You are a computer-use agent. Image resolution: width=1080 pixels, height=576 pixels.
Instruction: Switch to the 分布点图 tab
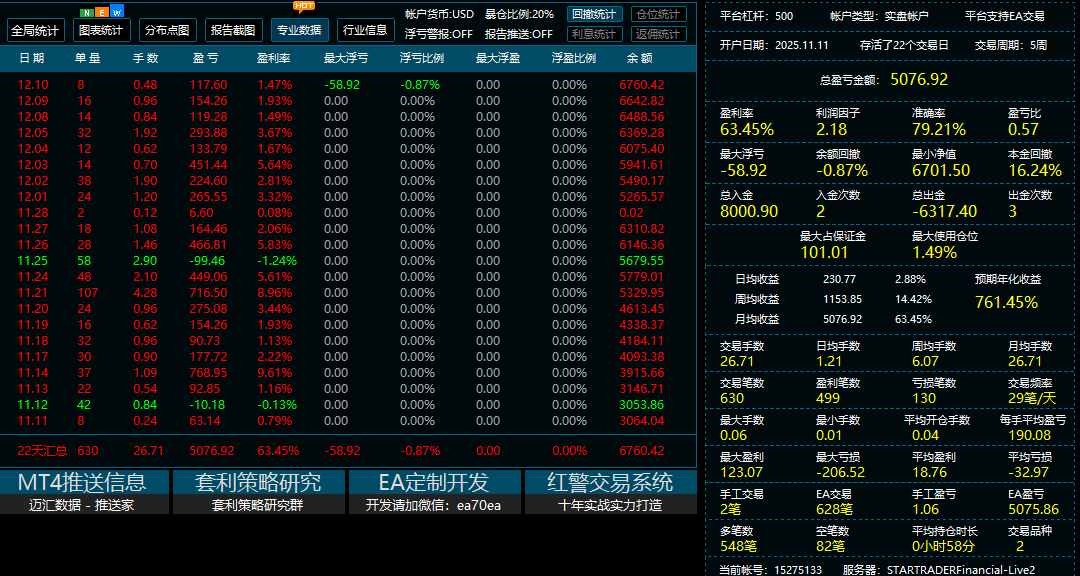168,30
